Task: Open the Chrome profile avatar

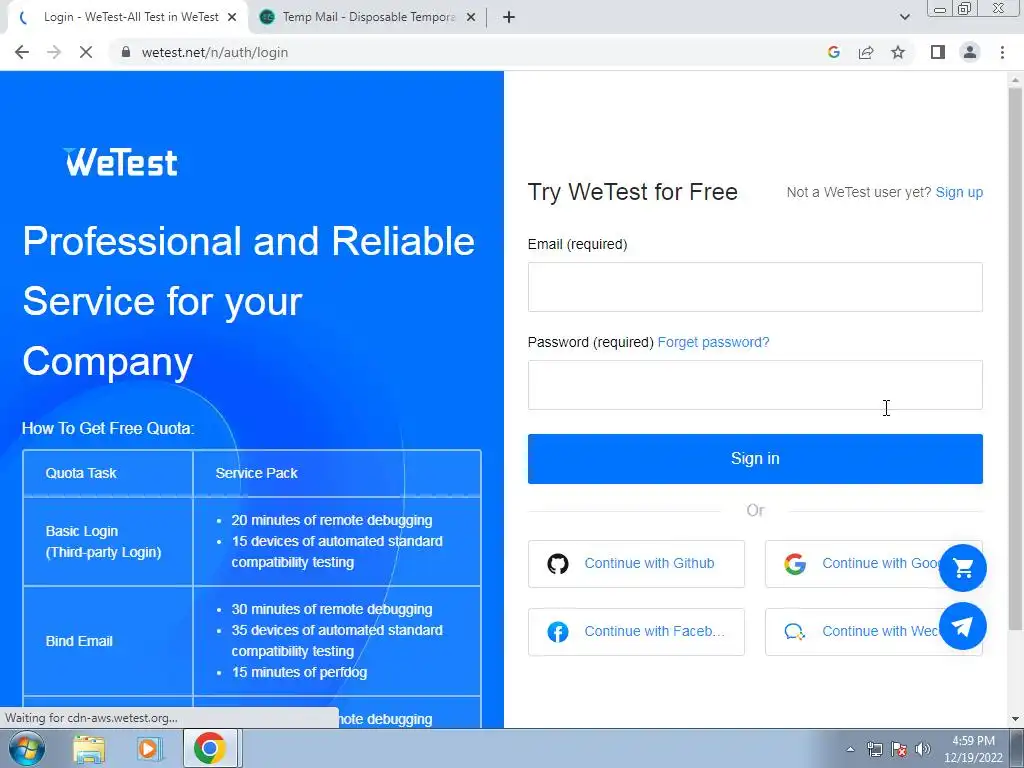Action: [970, 52]
